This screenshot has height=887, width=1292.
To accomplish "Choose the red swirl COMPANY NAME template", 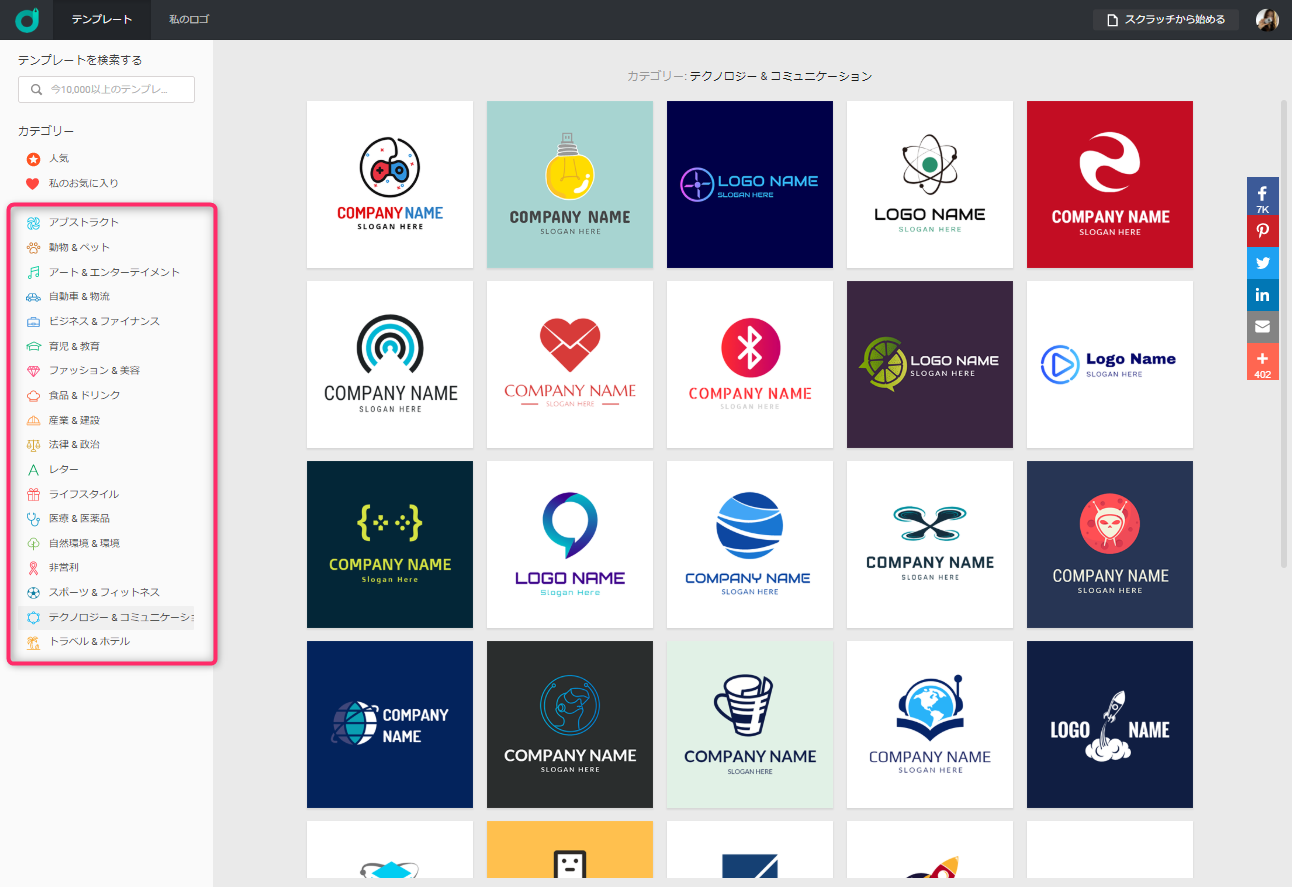I will [1110, 184].
